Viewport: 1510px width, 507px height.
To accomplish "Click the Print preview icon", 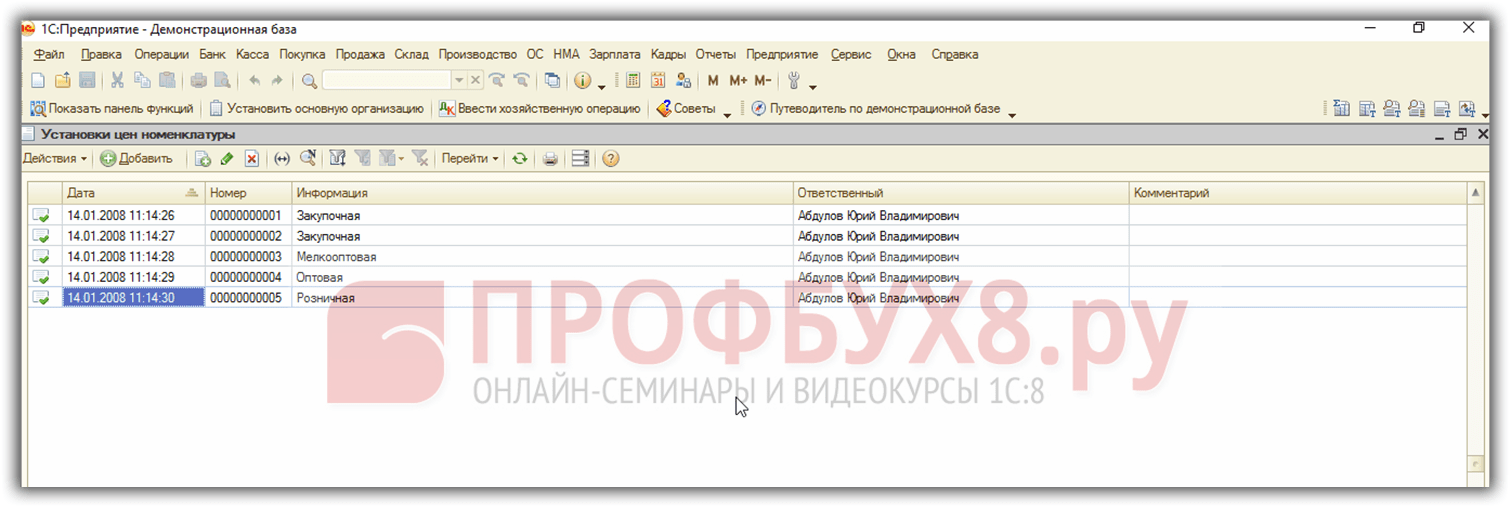I will tap(222, 81).
